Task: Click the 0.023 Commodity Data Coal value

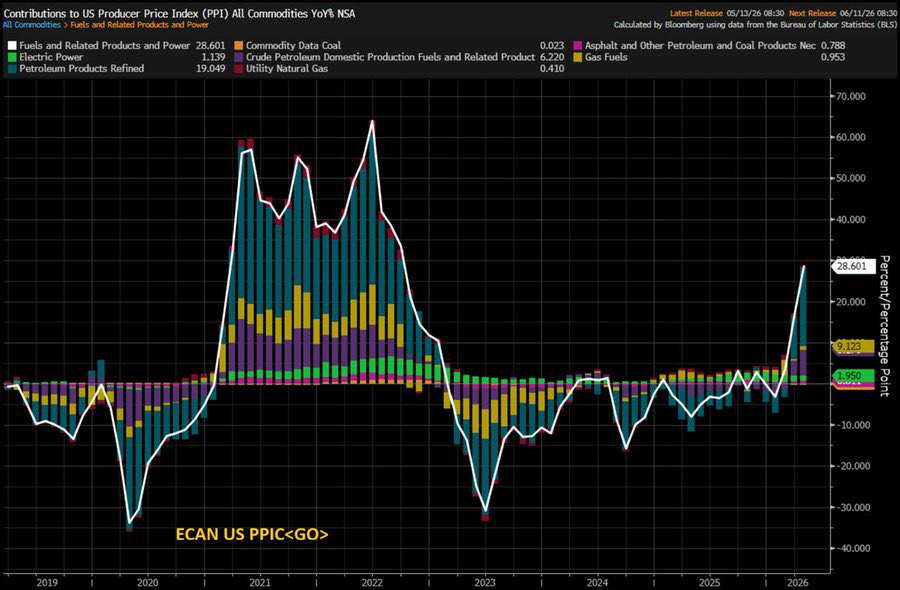Action: point(552,45)
